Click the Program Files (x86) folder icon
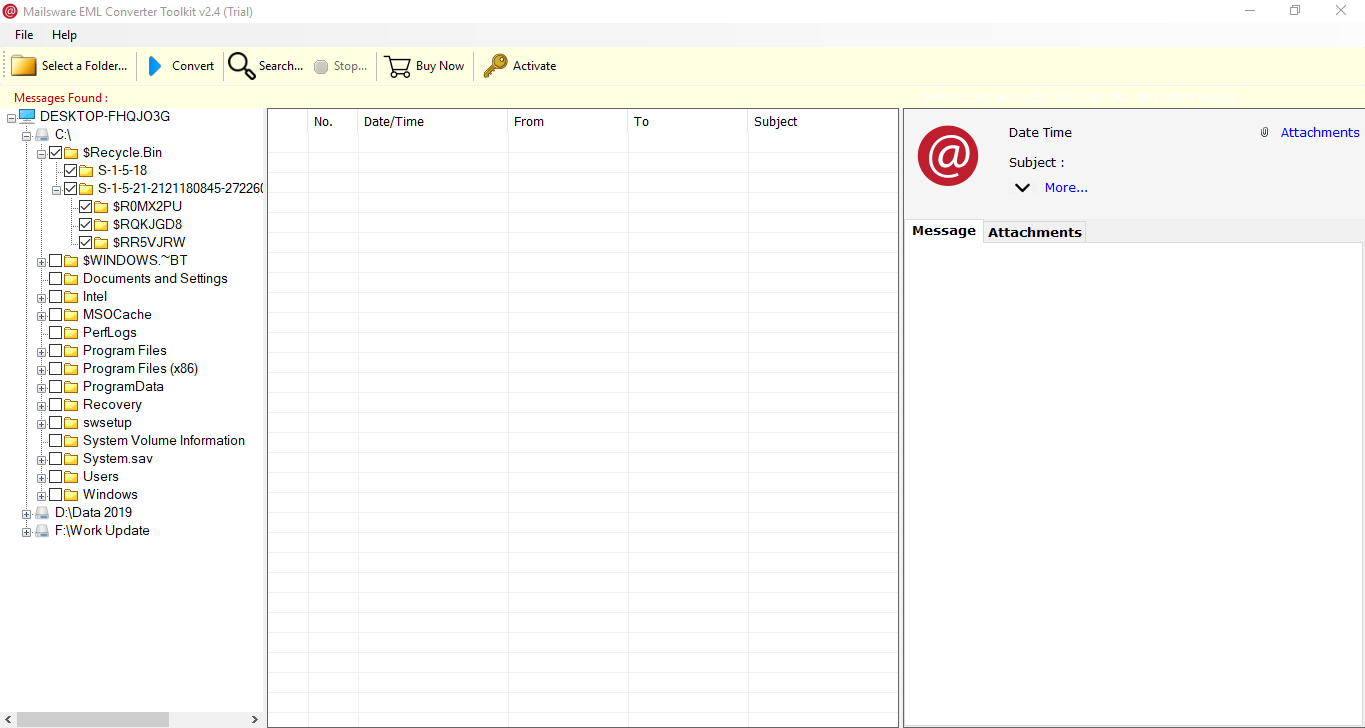 click(x=71, y=368)
